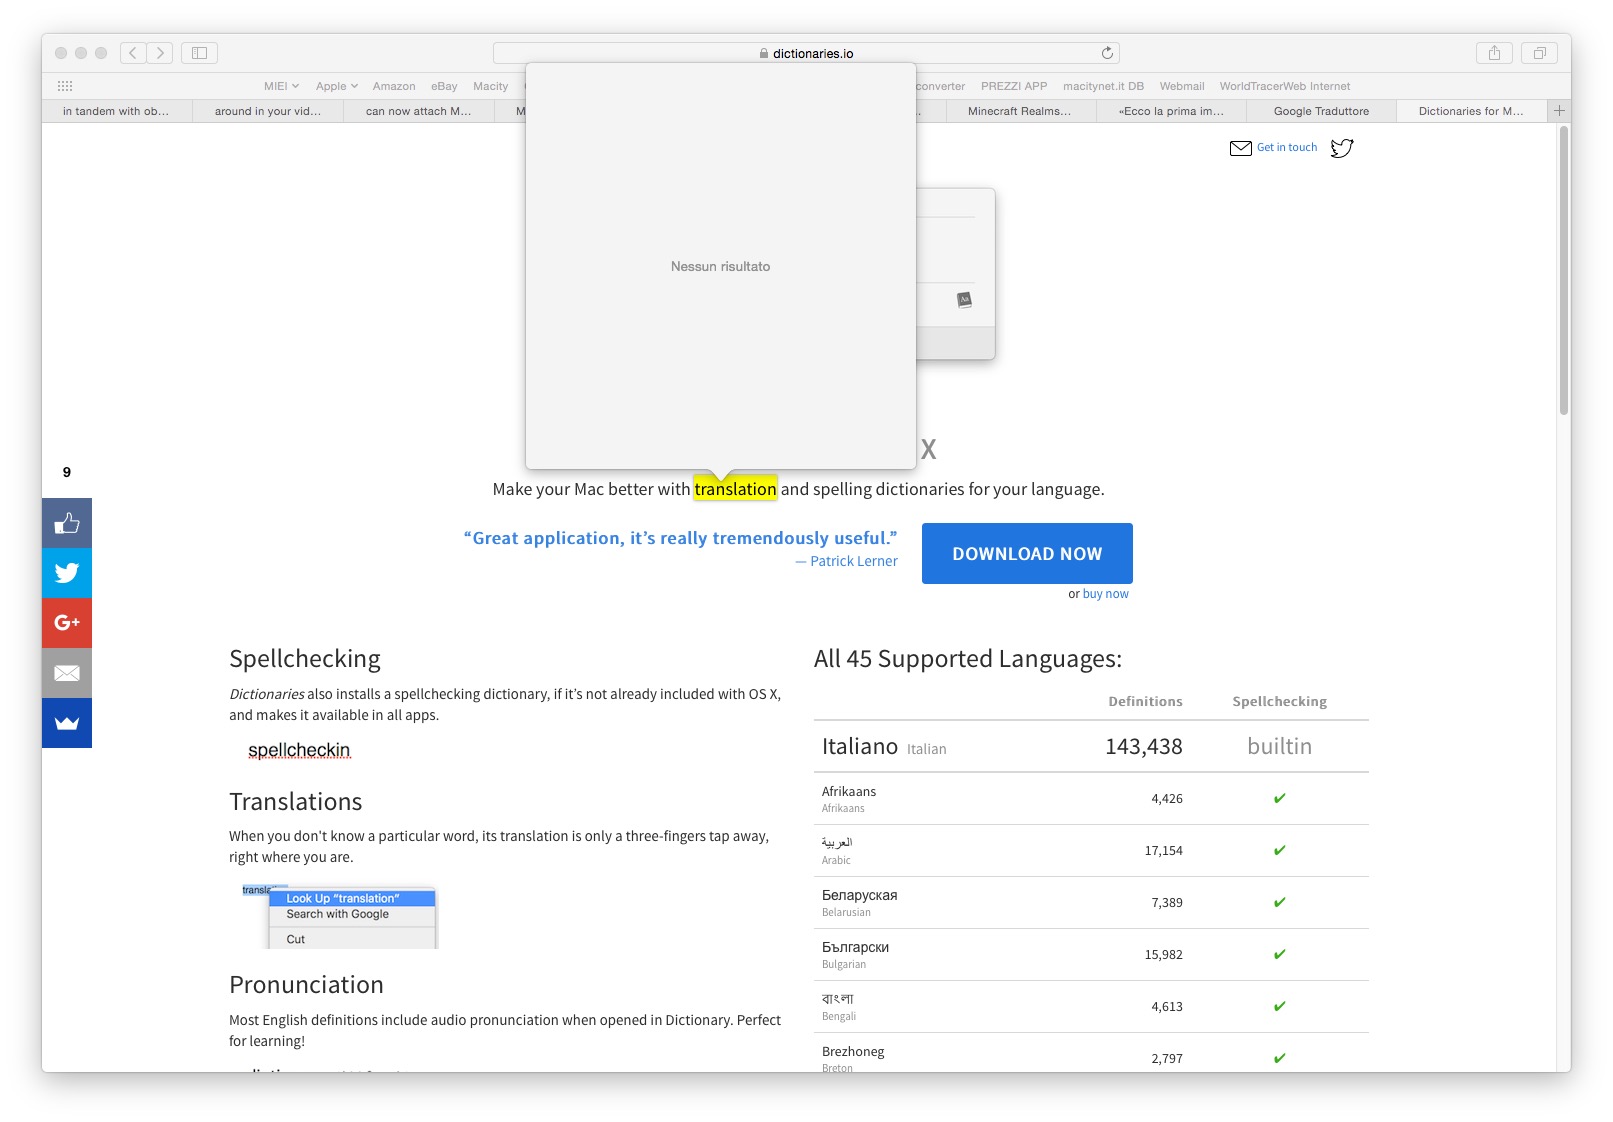The width and height of the screenshot is (1613, 1122).
Task: Show all tabs overview
Action: (1539, 53)
